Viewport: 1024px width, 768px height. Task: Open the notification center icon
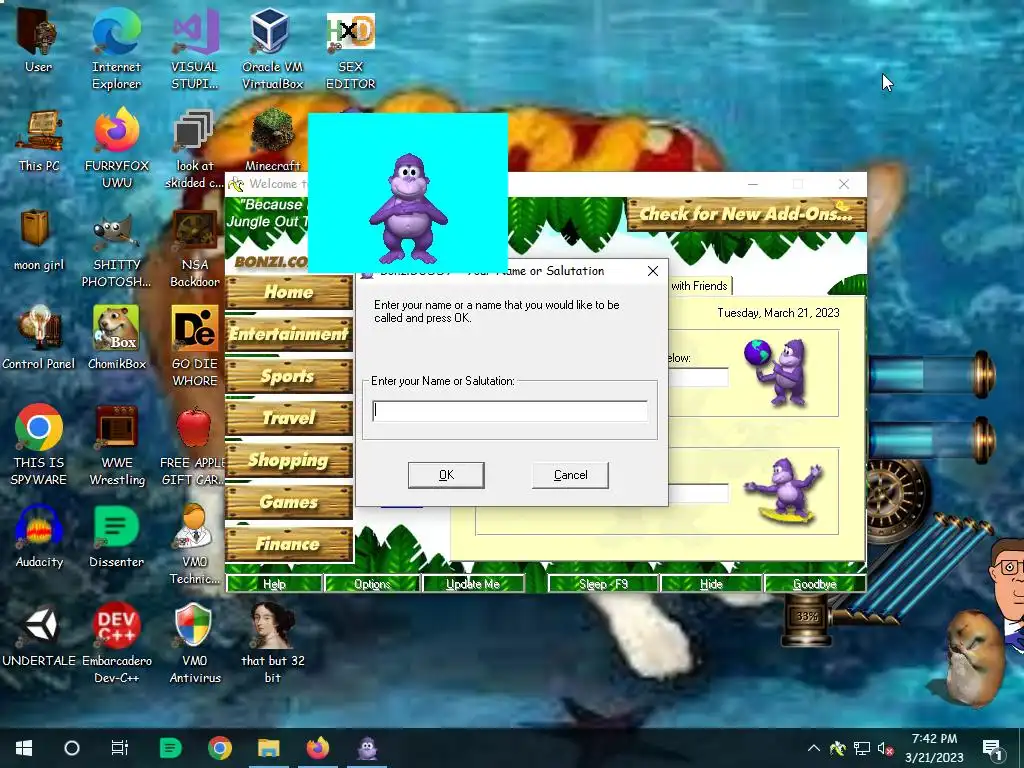point(993,748)
